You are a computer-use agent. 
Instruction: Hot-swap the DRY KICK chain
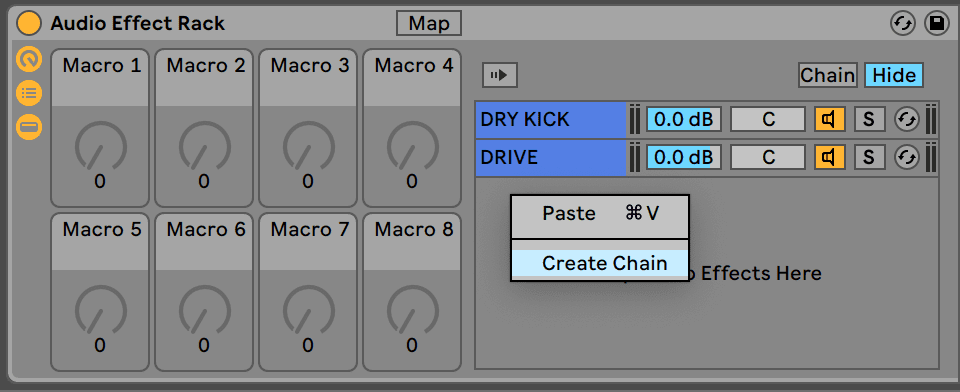[907, 119]
